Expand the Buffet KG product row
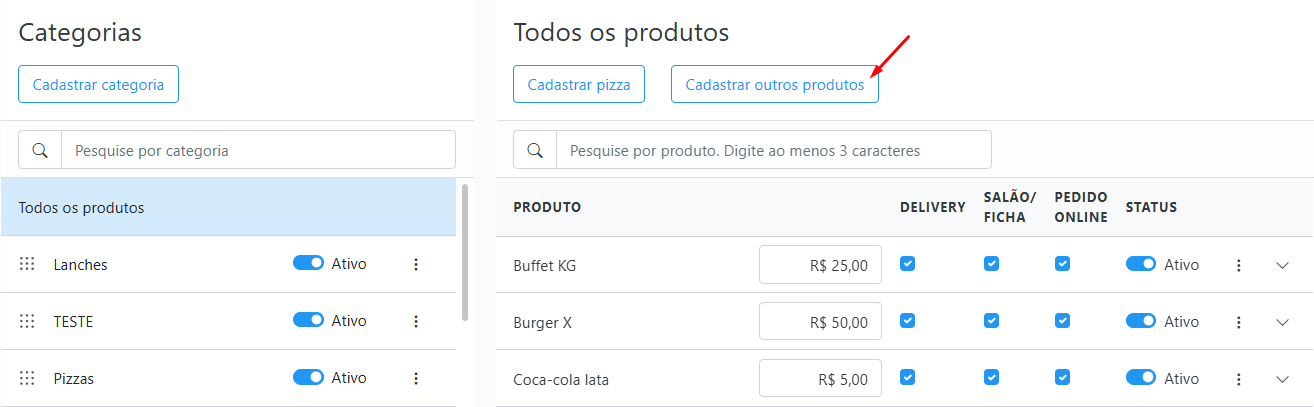Image resolution: width=1314 pixels, height=407 pixels. (x=1283, y=266)
